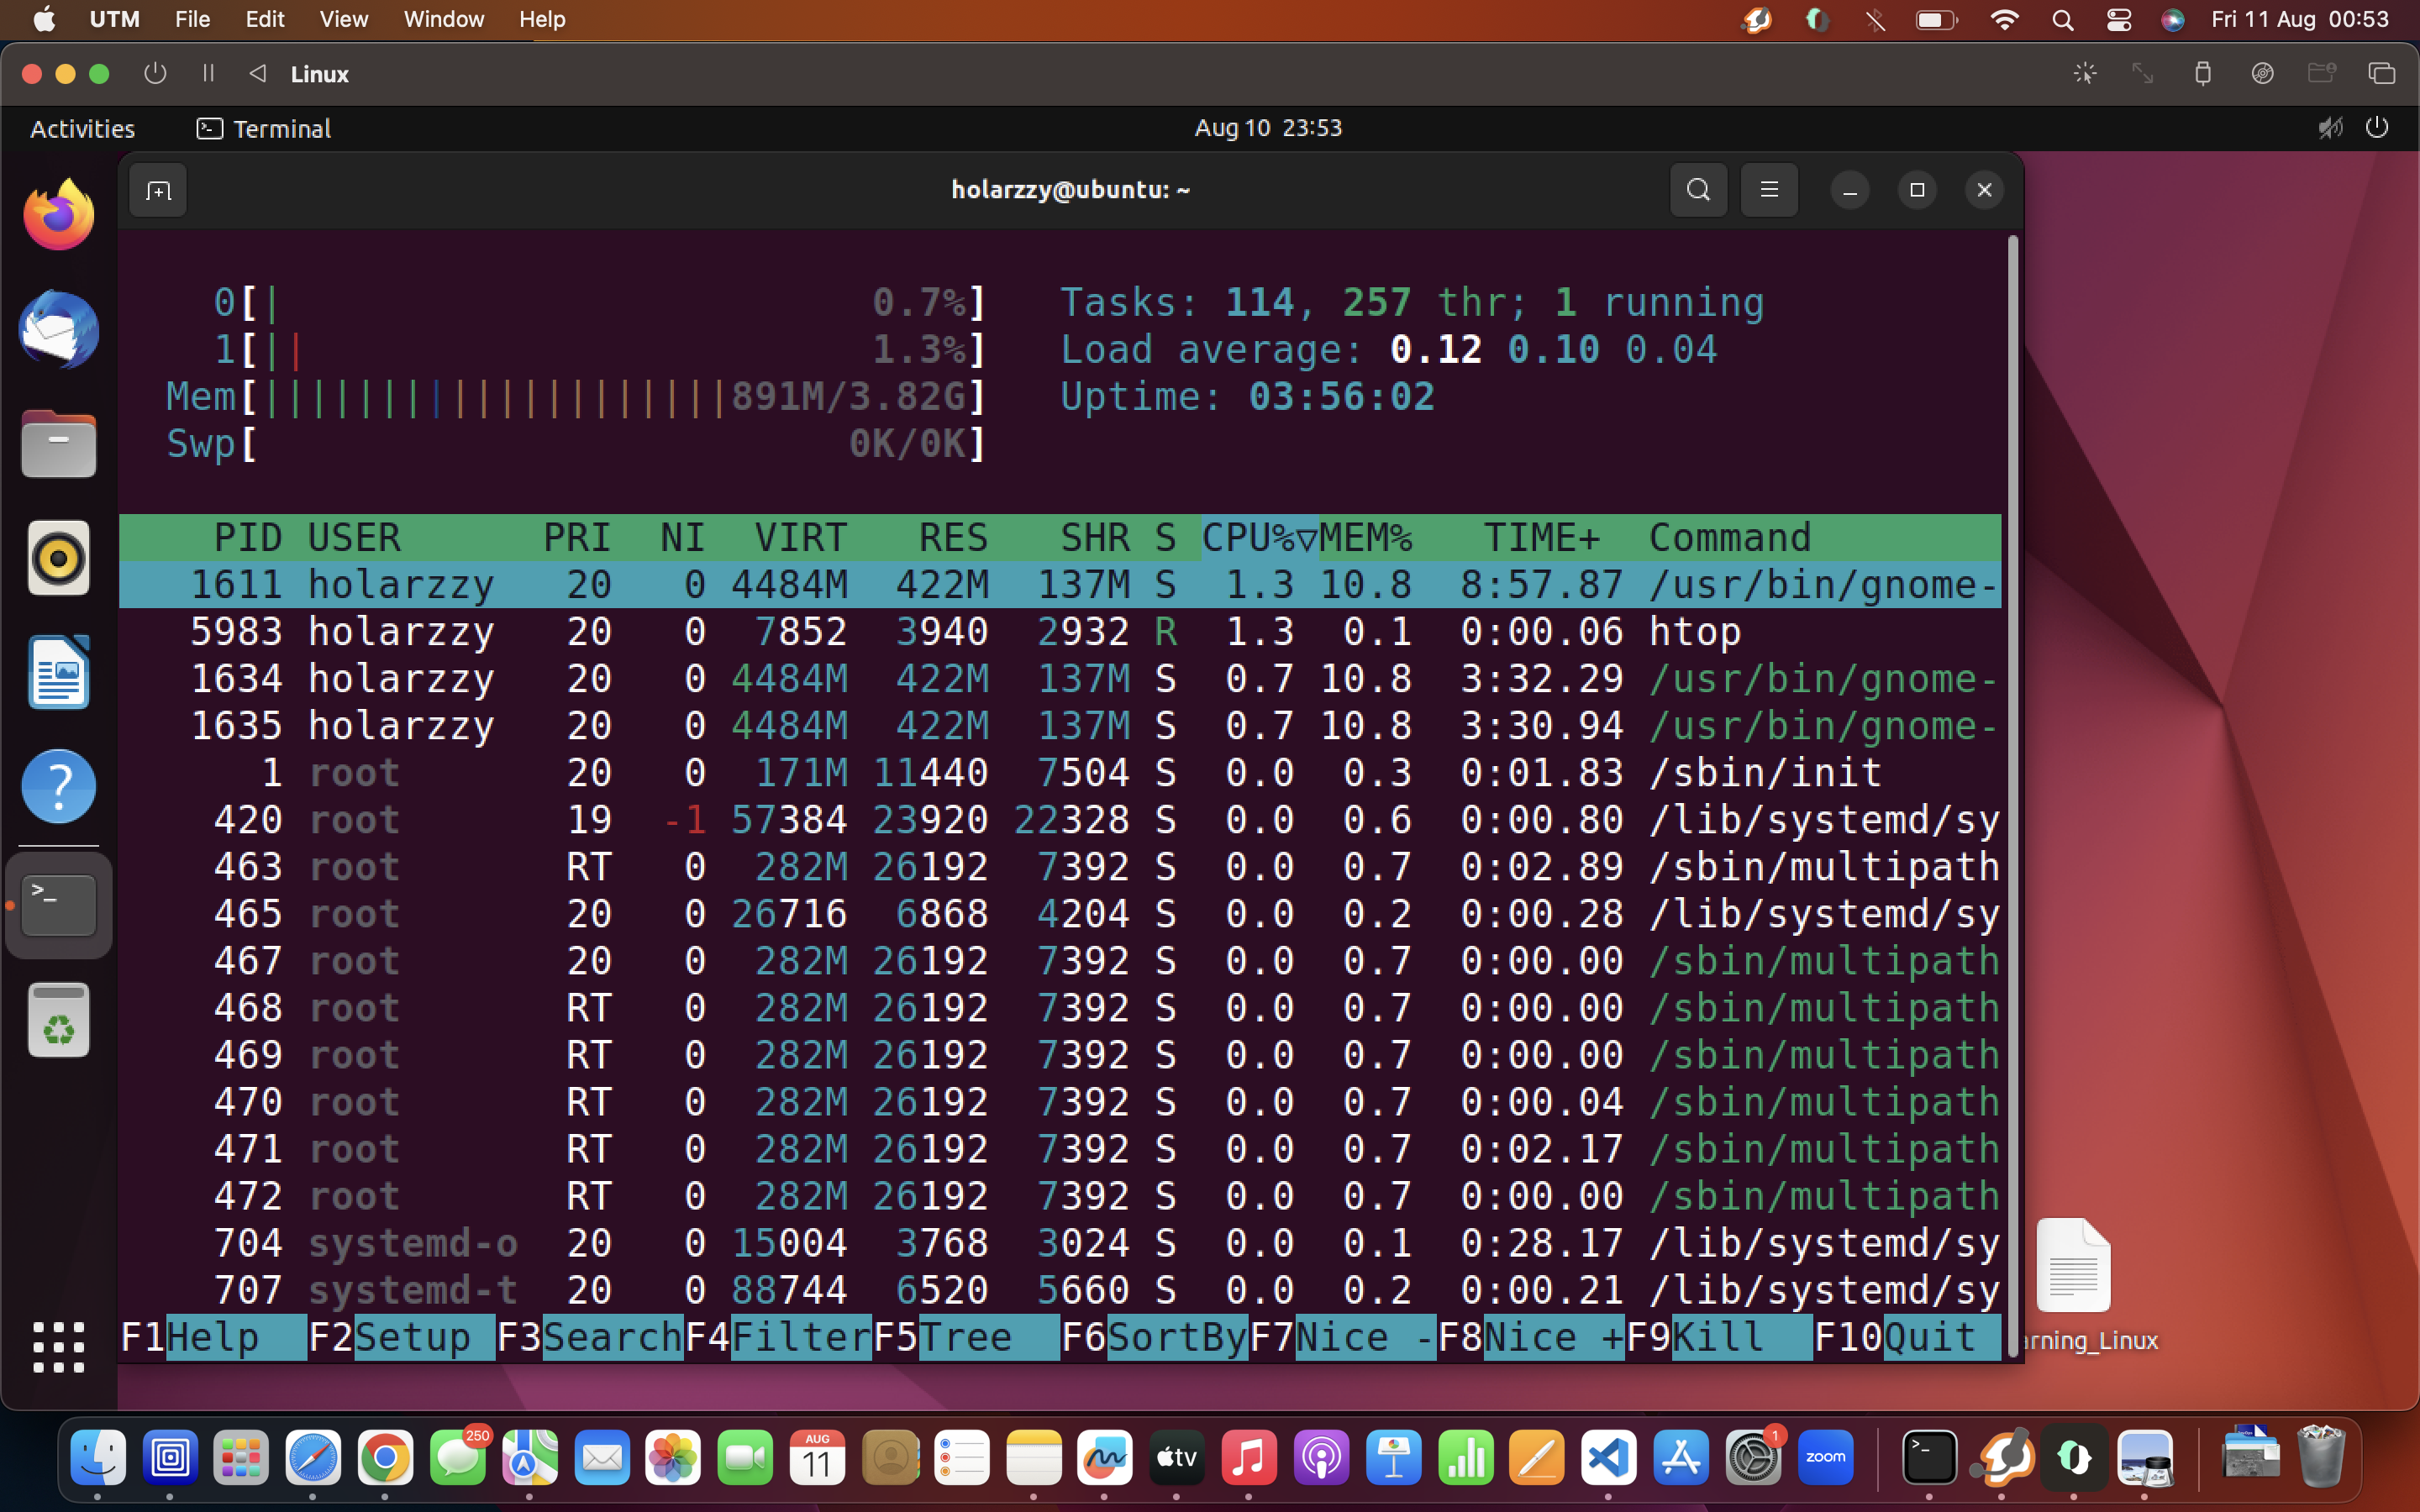The image size is (2420, 1512).
Task: Open the Files manager in the Ubuntu dock
Action: pyautogui.click(x=59, y=443)
